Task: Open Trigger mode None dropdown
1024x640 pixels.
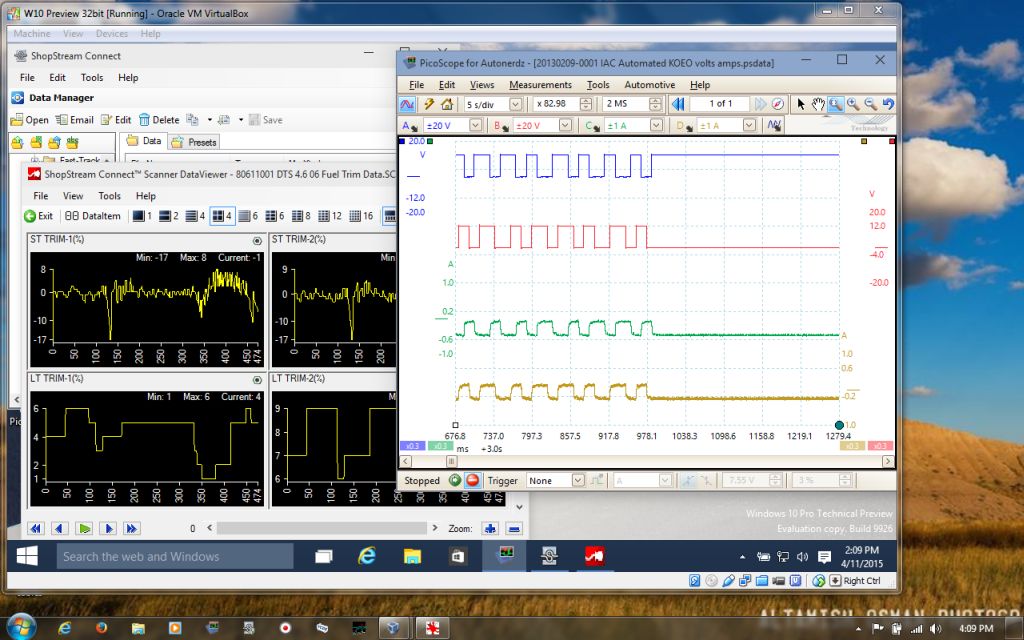Action: [578, 480]
